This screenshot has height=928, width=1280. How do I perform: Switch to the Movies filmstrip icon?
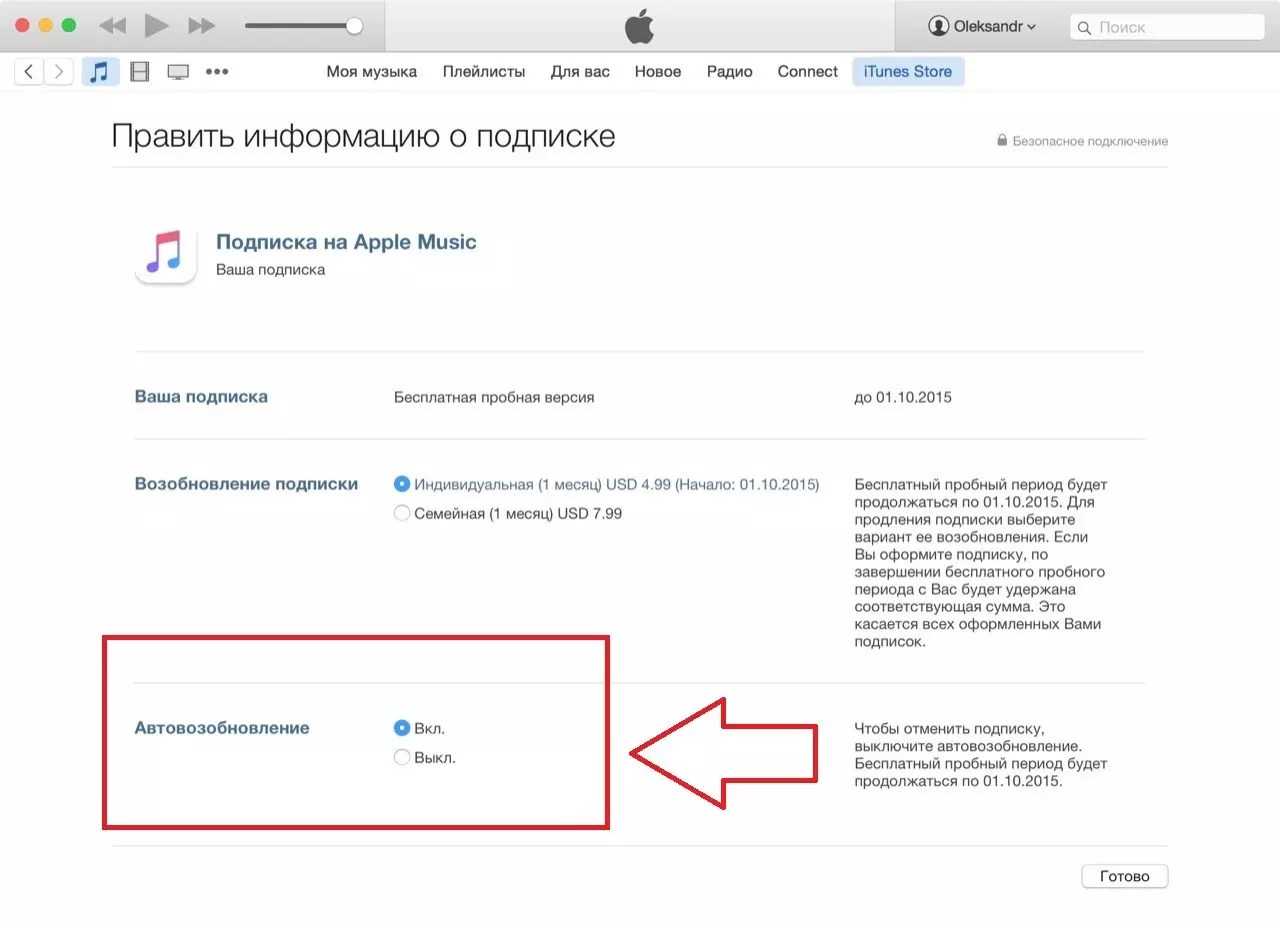click(140, 72)
